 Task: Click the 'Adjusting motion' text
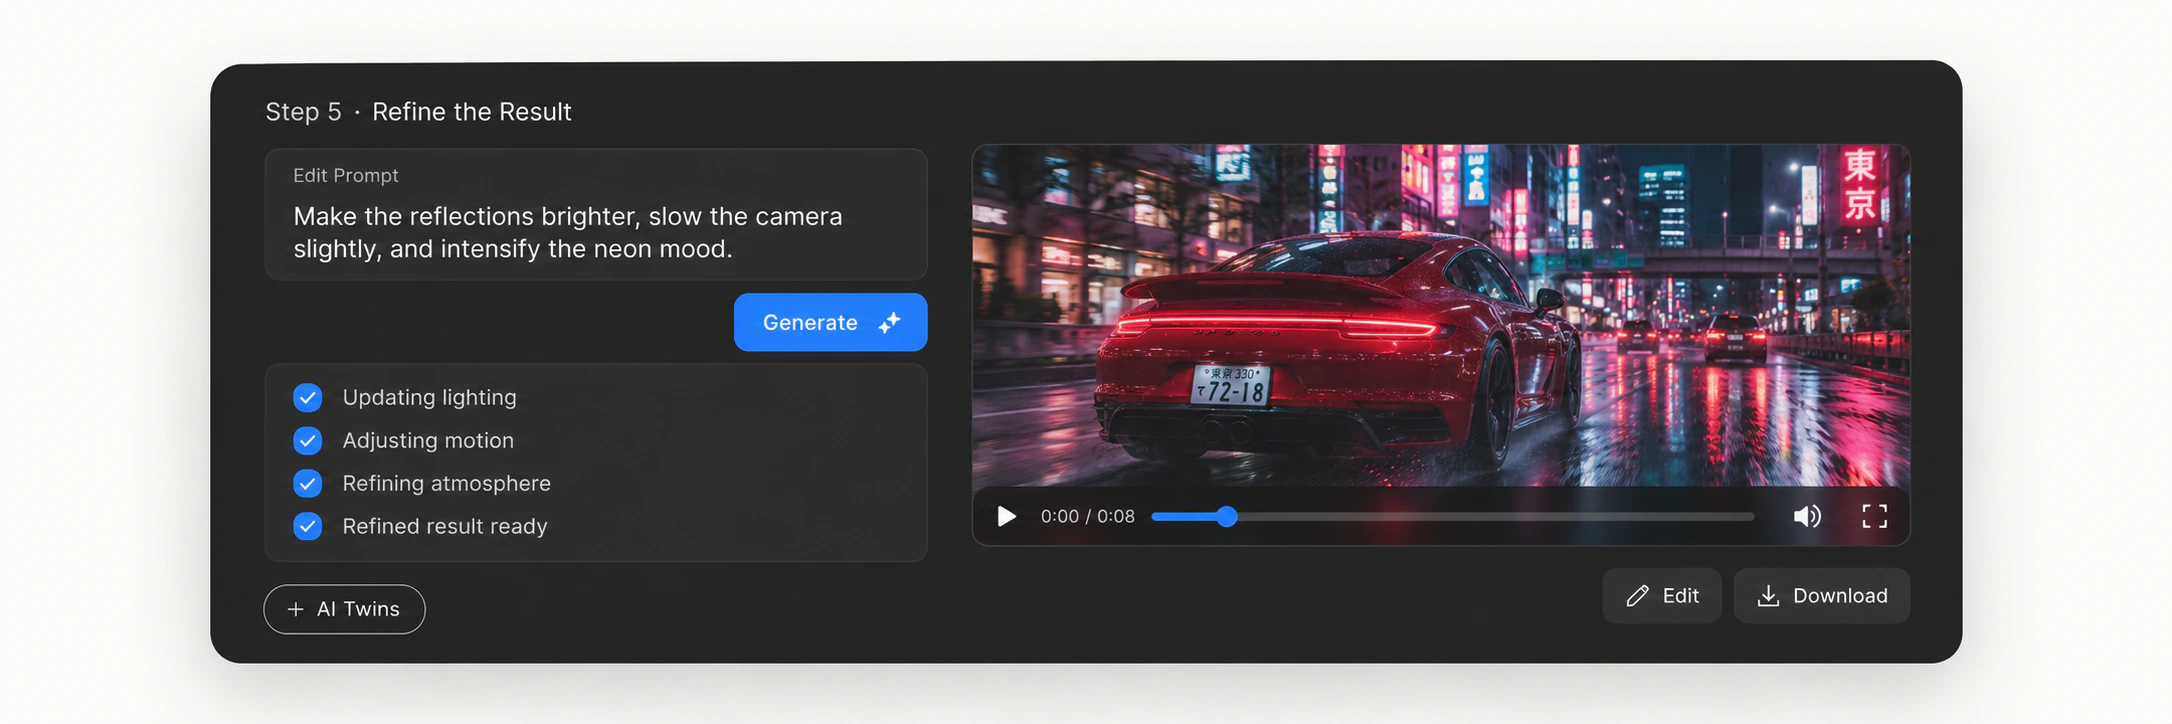428,440
